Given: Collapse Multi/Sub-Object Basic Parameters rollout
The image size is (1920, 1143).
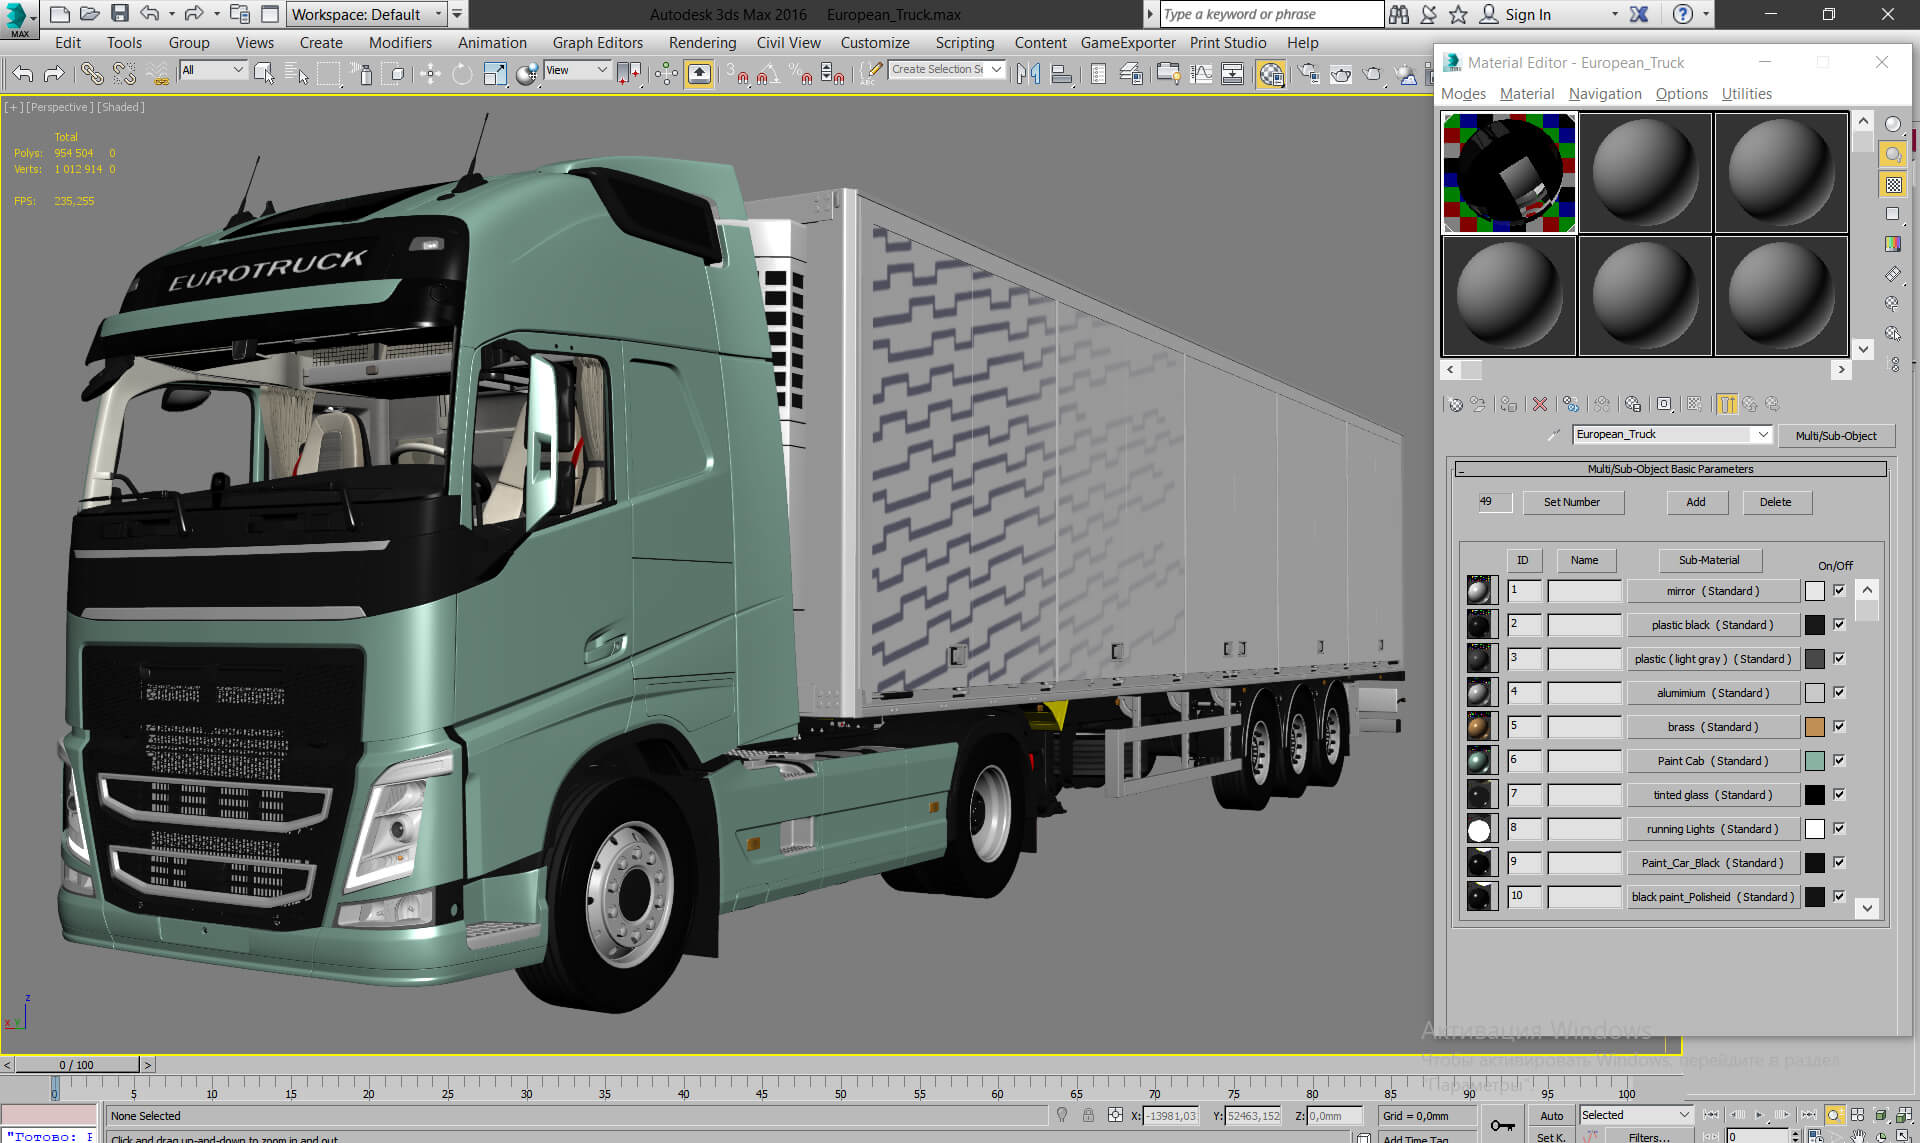Looking at the screenshot, I should pos(1670,469).
